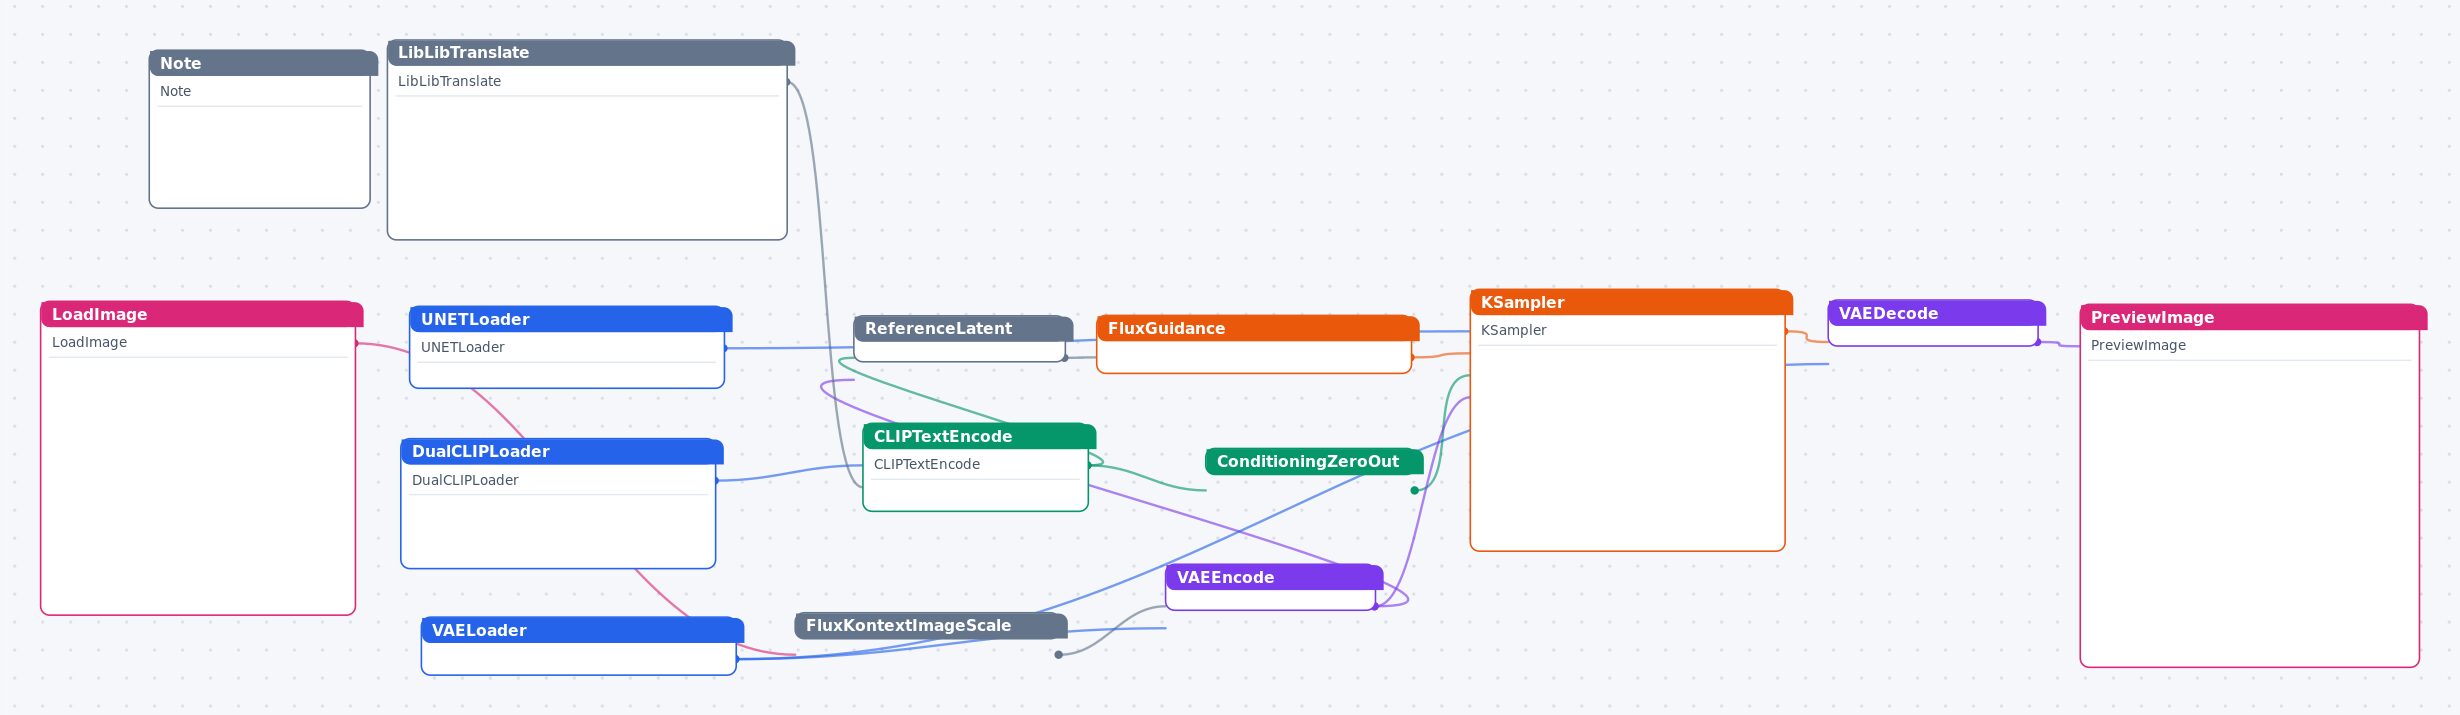Screen dimensions: 2460x715
Task: Click the UNETLoader node title bar
Action: (571, 319)
